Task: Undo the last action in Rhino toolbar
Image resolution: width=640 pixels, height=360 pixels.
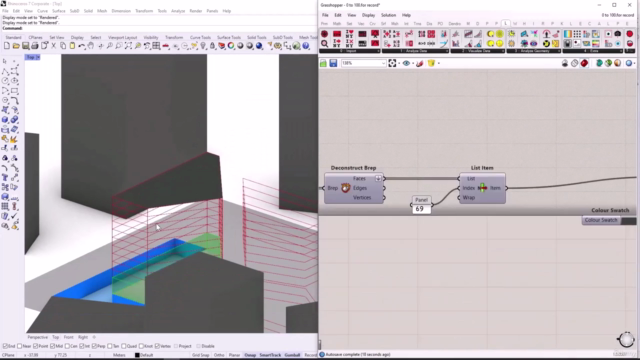Action: 82,46
